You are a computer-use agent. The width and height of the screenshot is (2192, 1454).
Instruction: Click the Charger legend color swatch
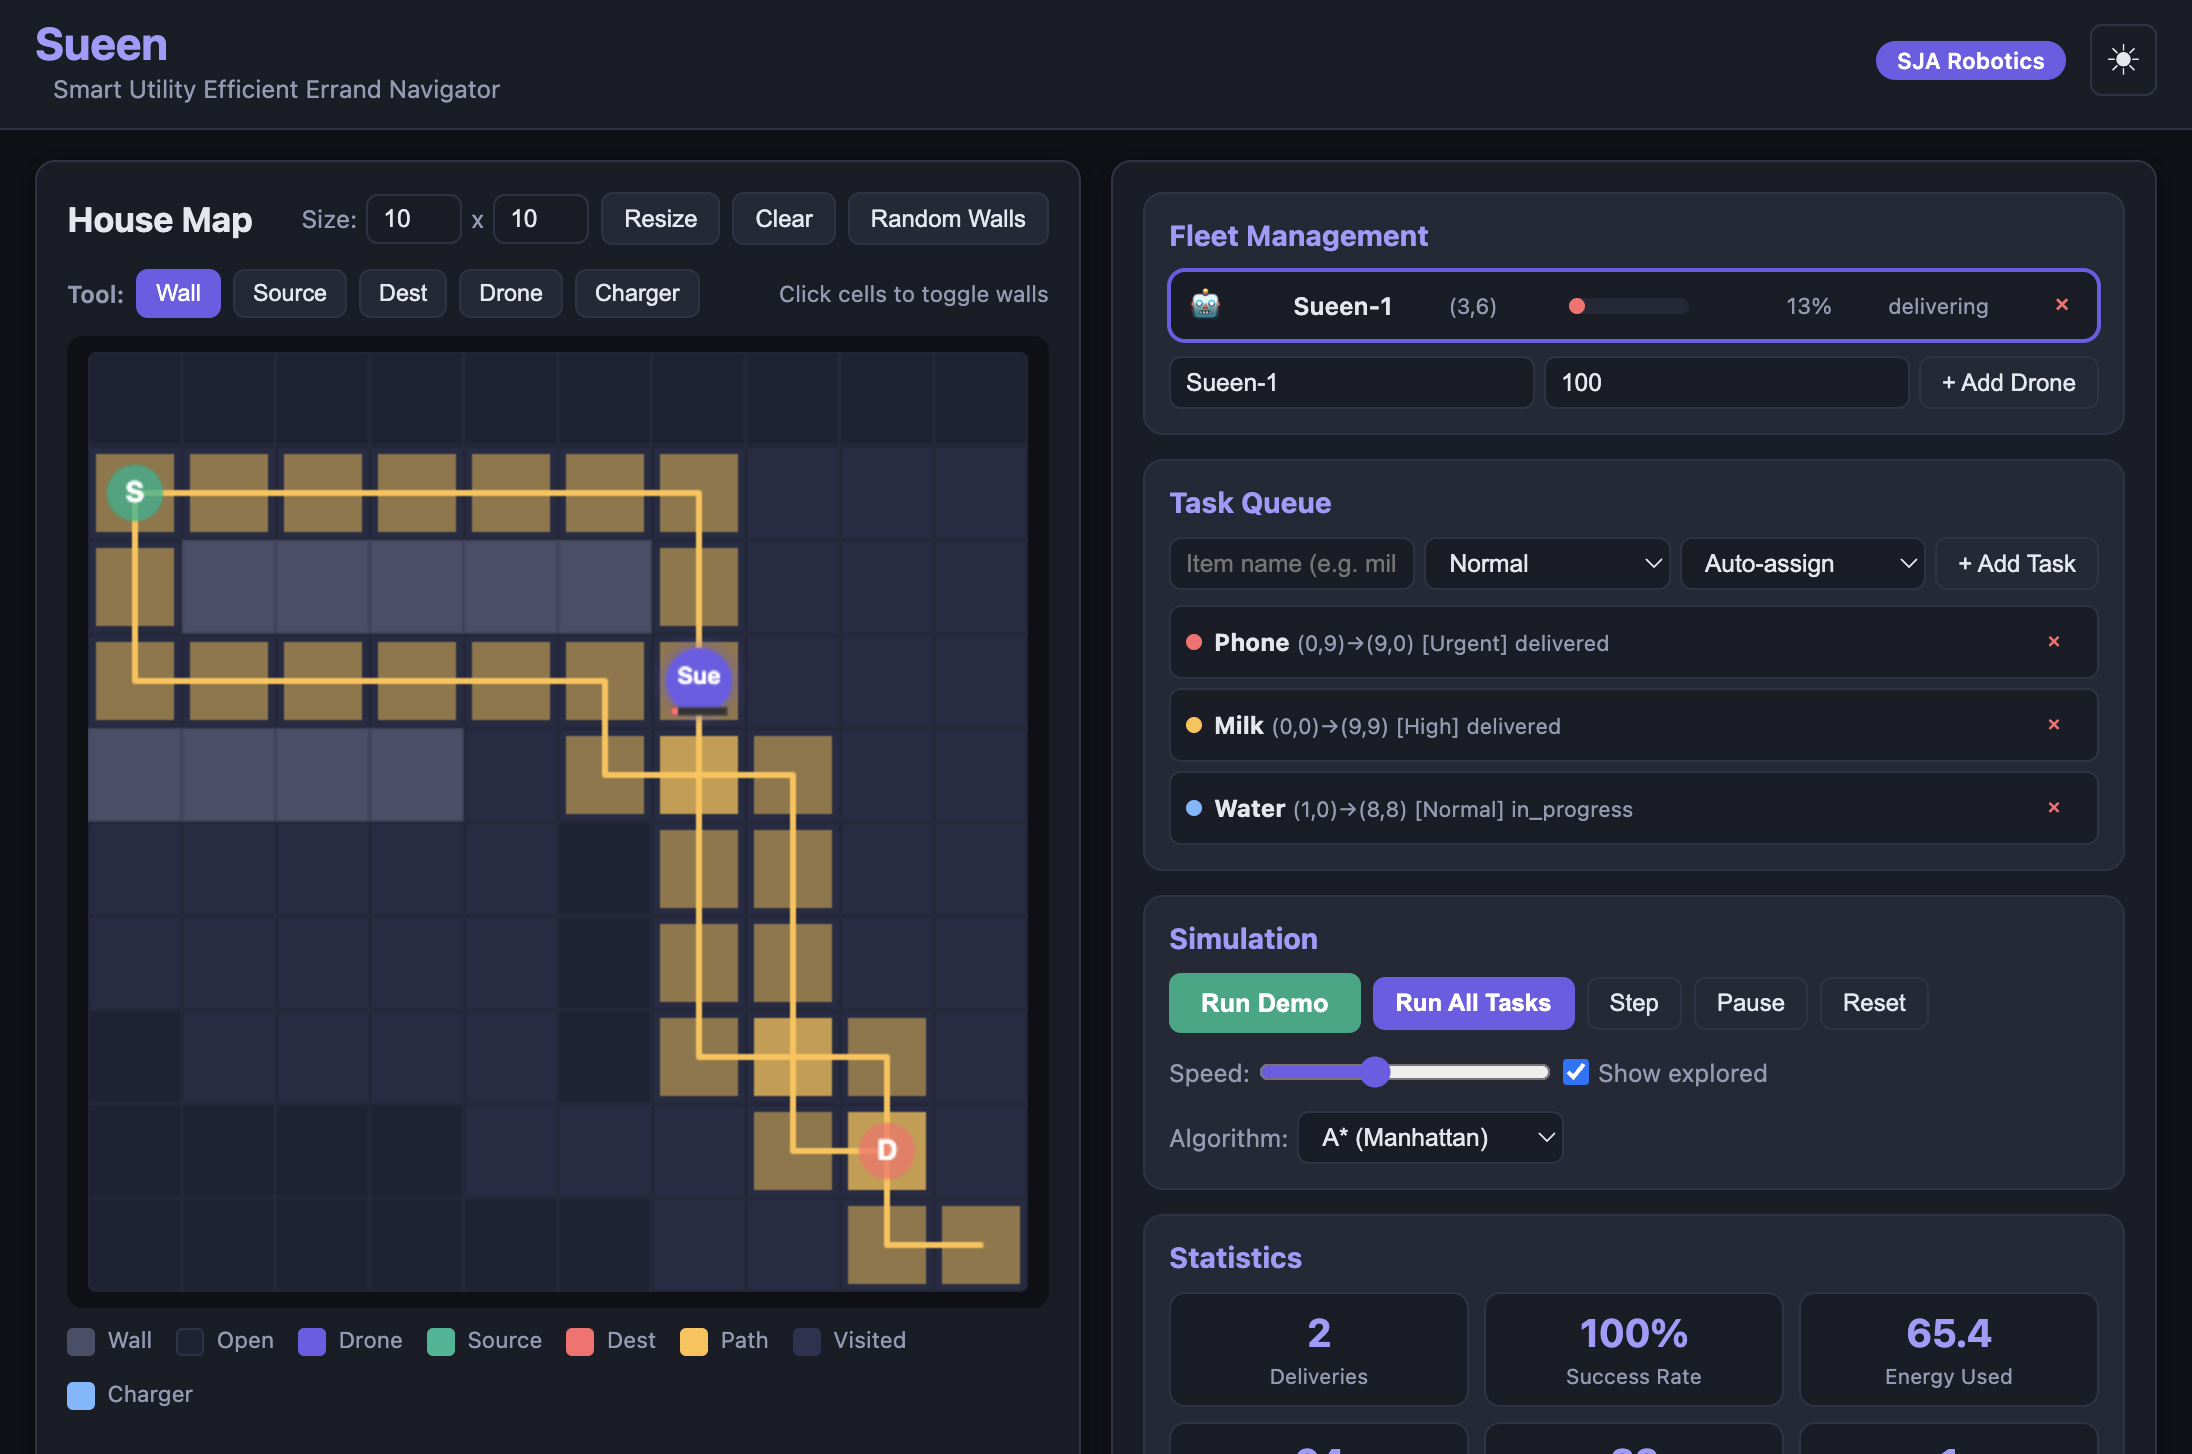tap(81, 1395)
